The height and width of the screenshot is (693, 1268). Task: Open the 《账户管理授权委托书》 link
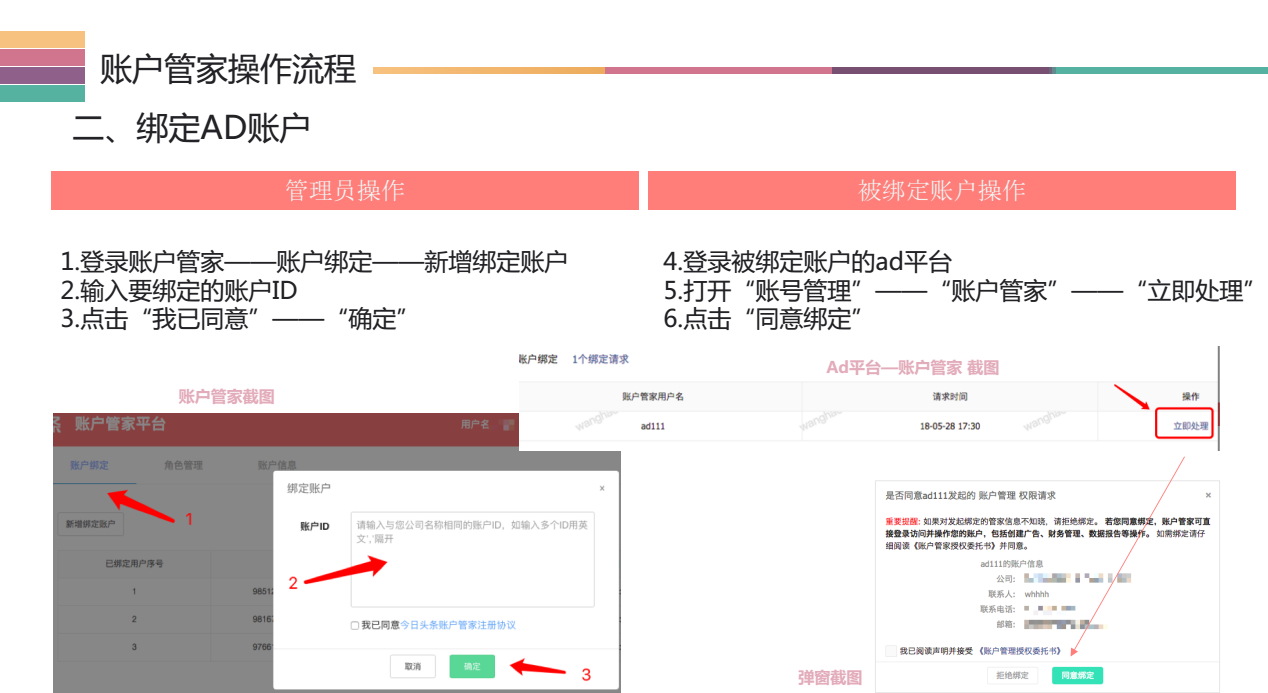pyautogui.click(x=1021, y=651)
